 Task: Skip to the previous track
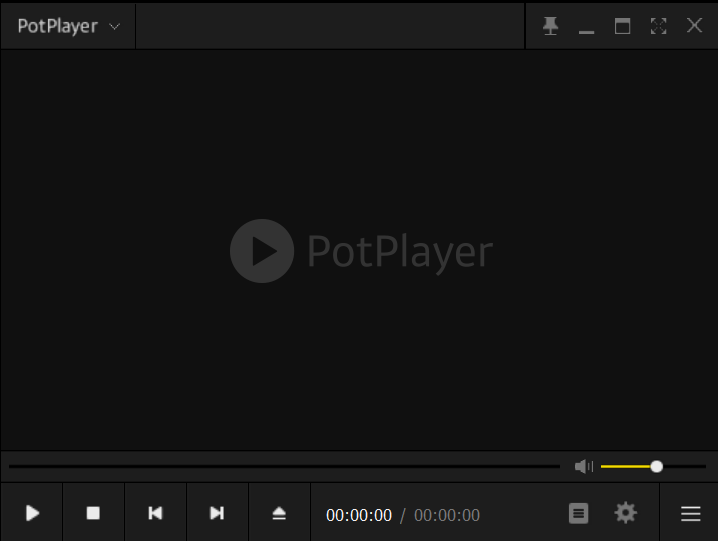tap(156, 513)
